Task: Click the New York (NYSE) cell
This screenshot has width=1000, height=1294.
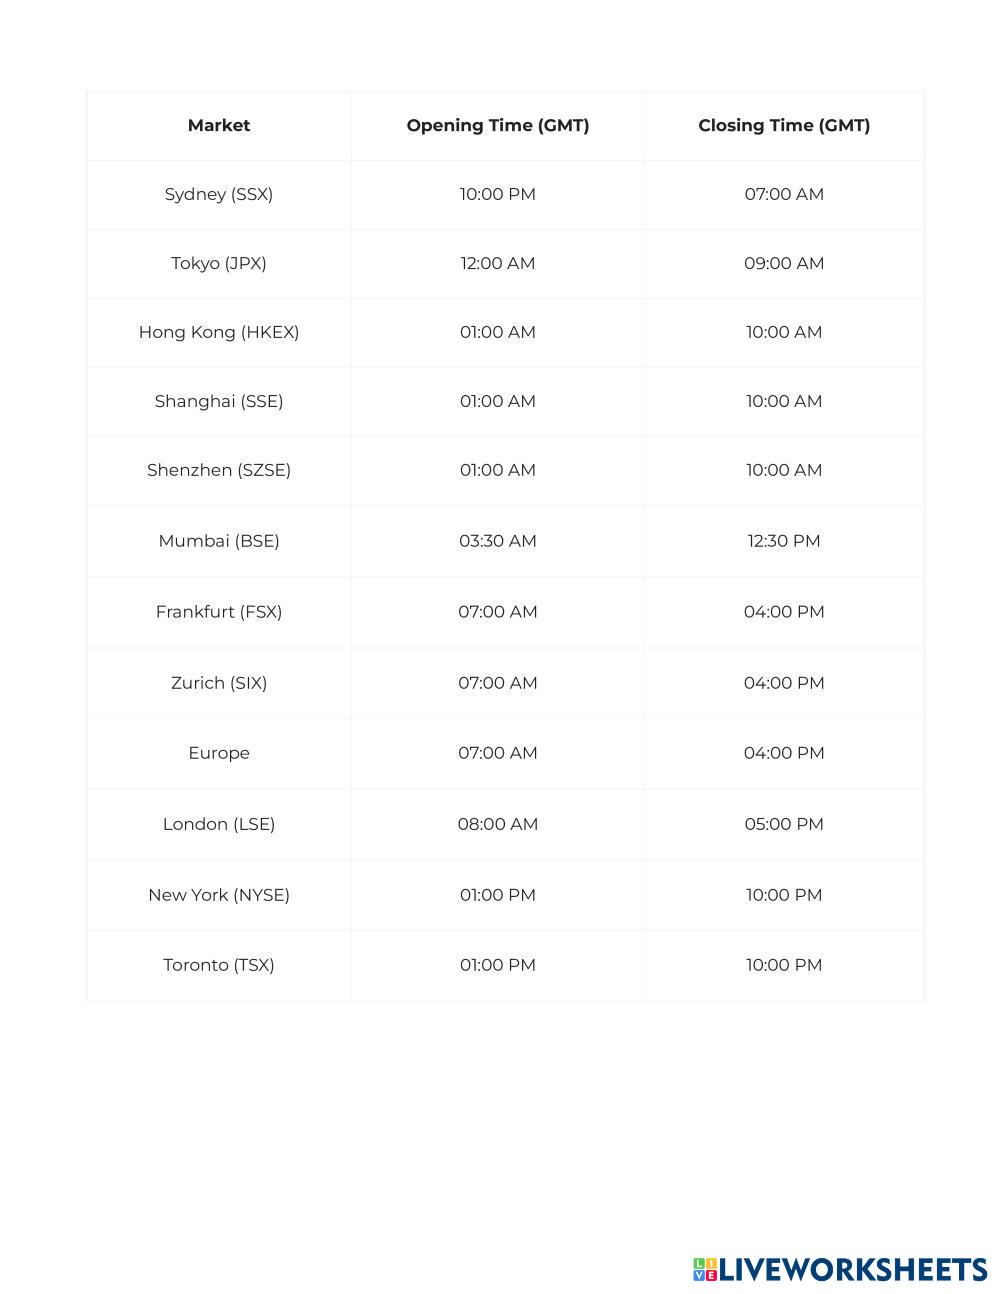Action: pyautogui.click(x=219, y=895)
